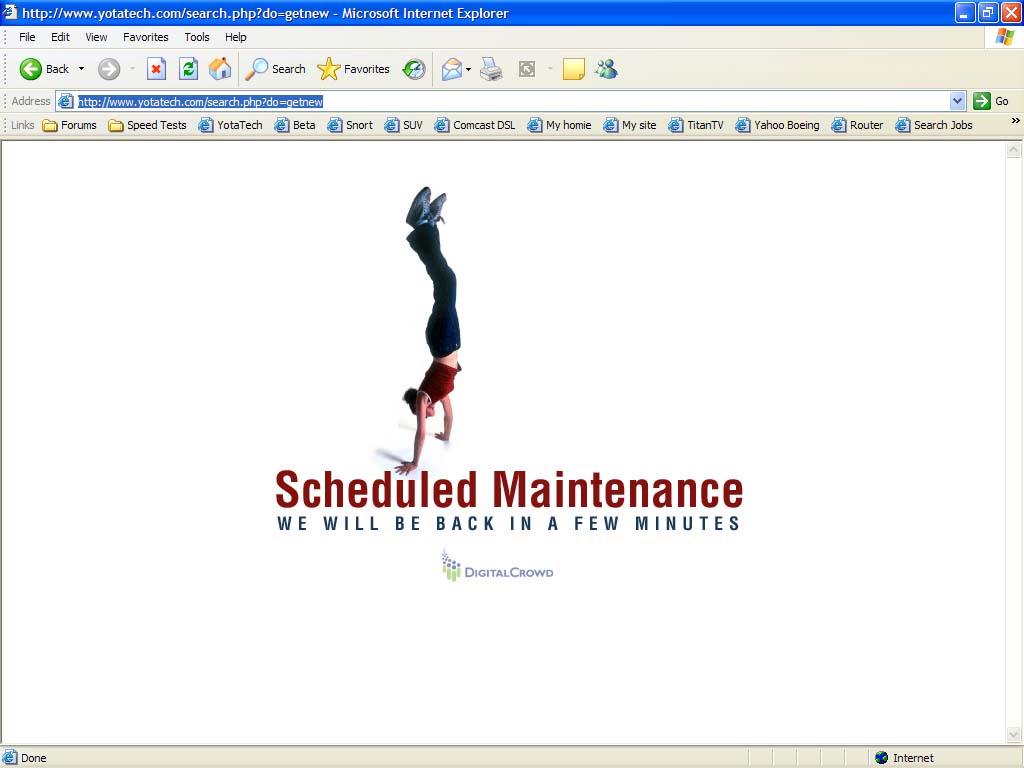Open the My homie link
Image resolution: width=1024 pixels, height=768 pixels.
(x=559, y=125)
